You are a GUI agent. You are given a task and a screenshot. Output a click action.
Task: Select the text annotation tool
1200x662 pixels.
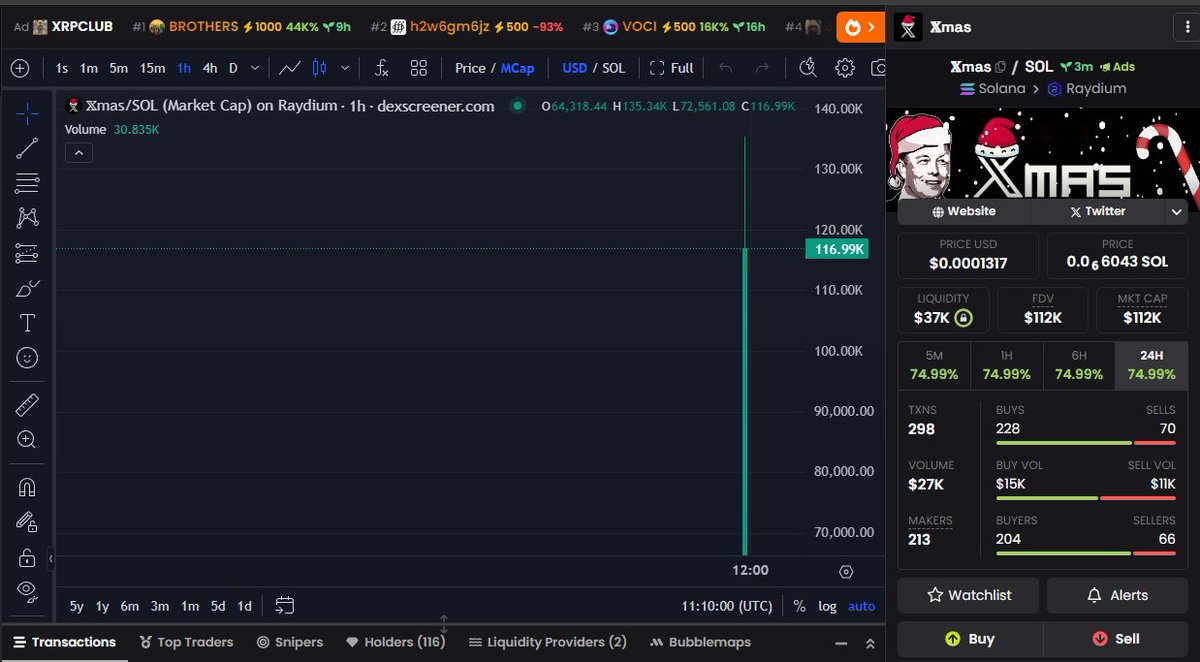(x=27, y=323)
